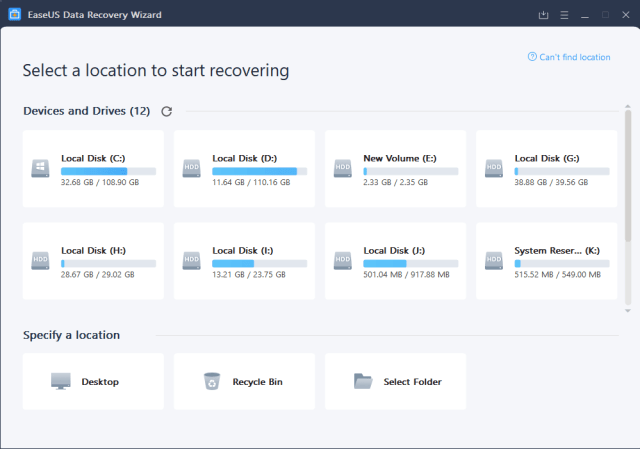
Task: Select the System Reser... (K:) label
Action: pos(557,251)
